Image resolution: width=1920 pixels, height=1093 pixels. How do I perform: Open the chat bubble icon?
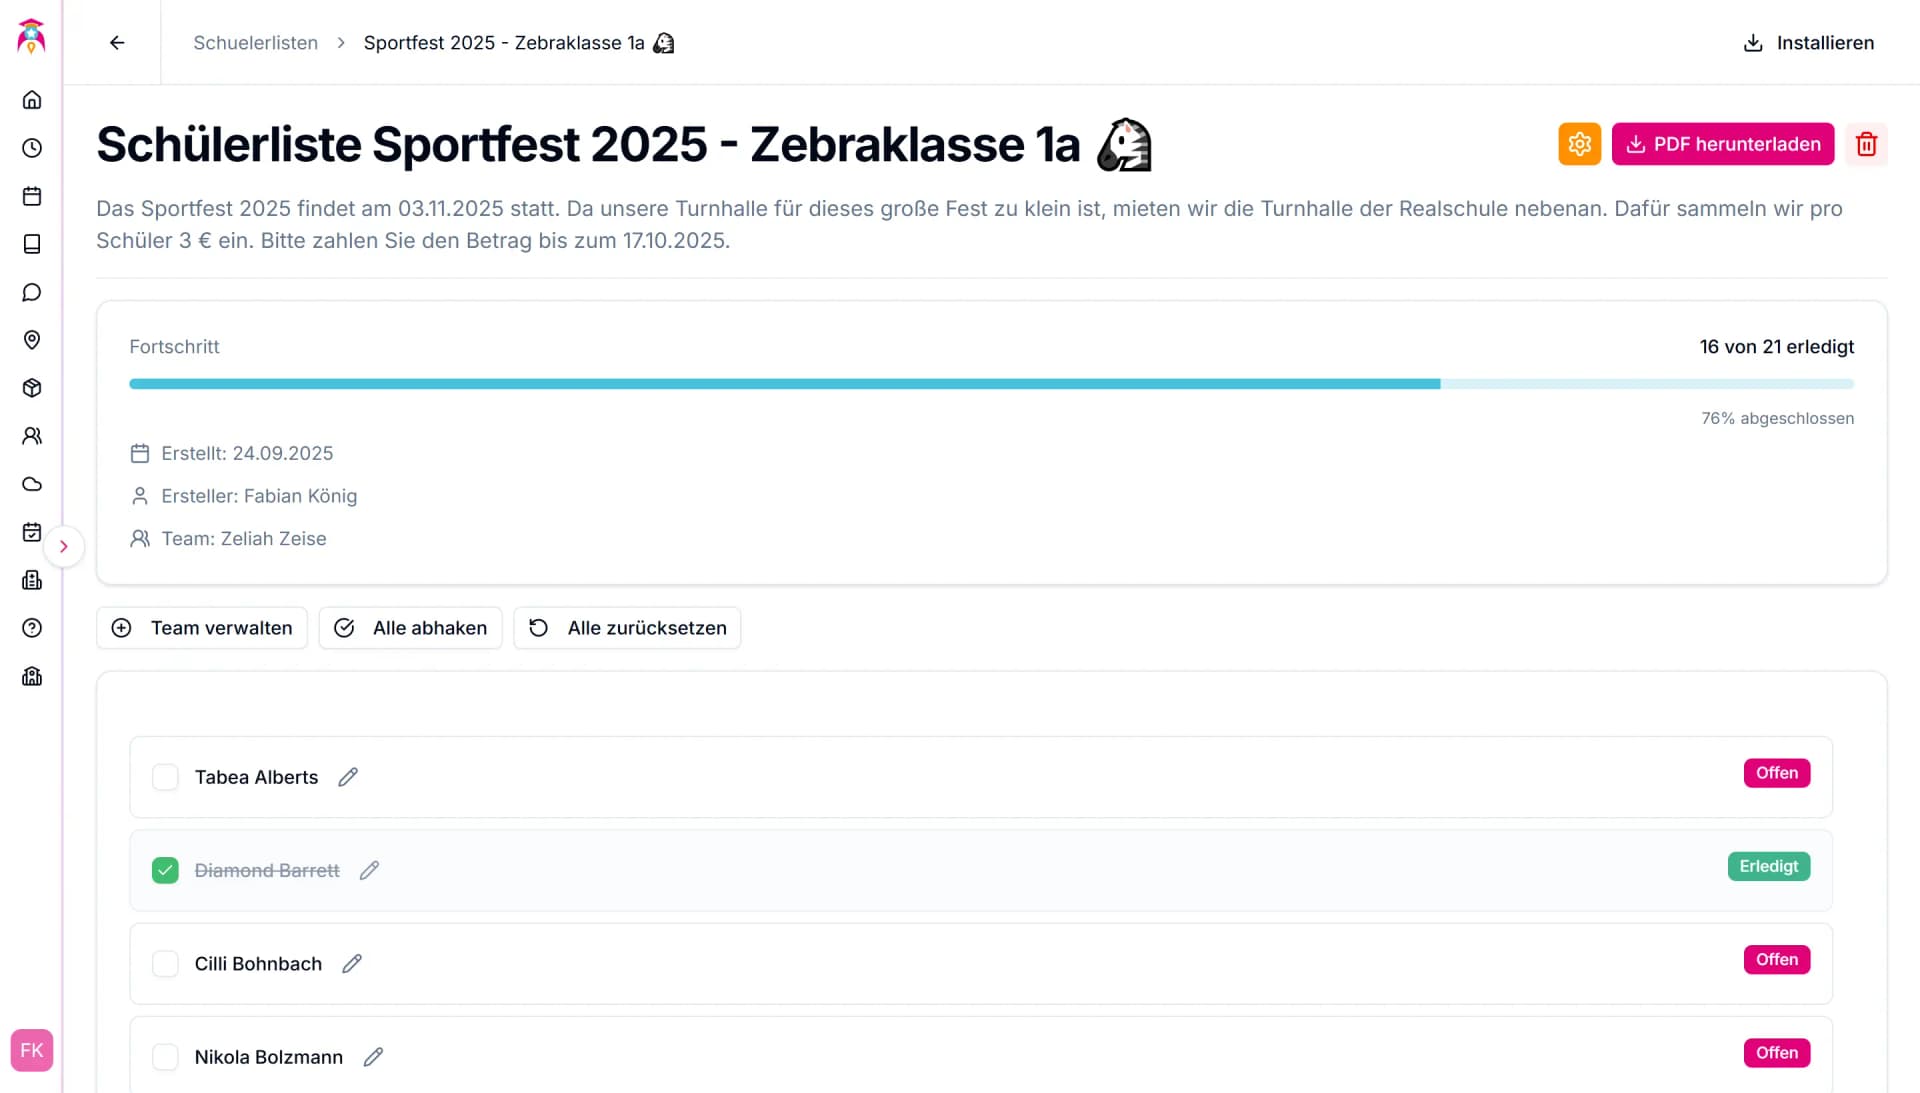click(x=31, y=292)
